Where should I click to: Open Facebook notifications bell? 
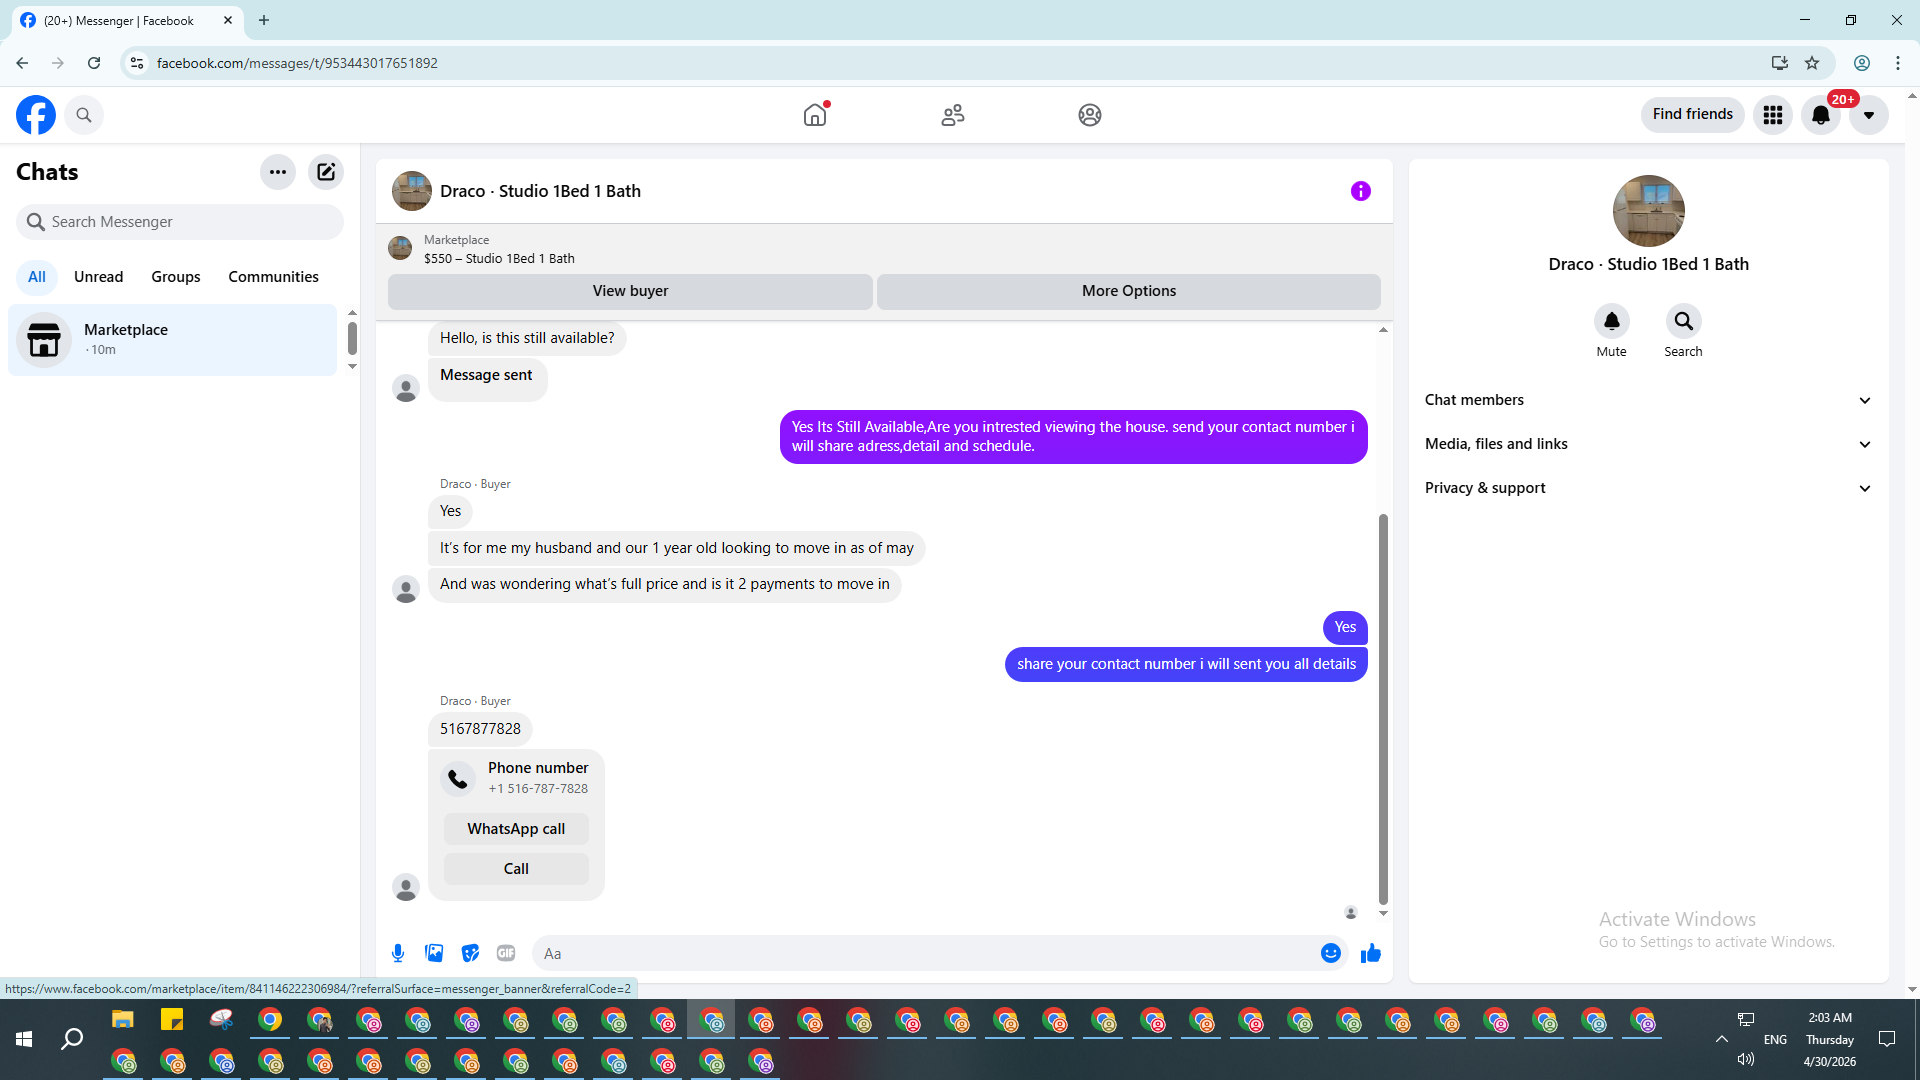[1820, 115]
